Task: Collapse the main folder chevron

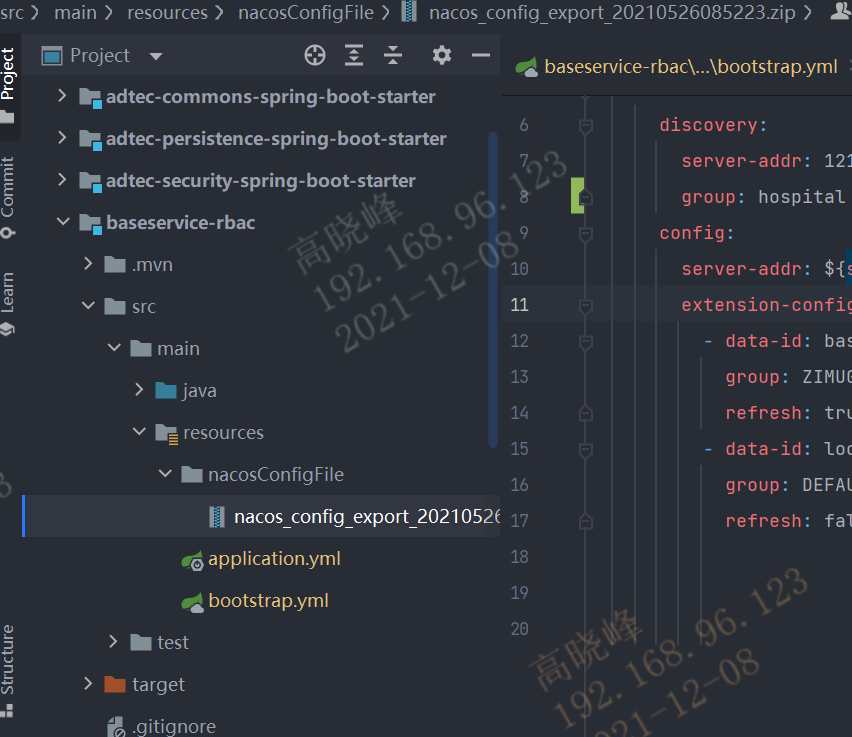Action: (x=114, y=348)
